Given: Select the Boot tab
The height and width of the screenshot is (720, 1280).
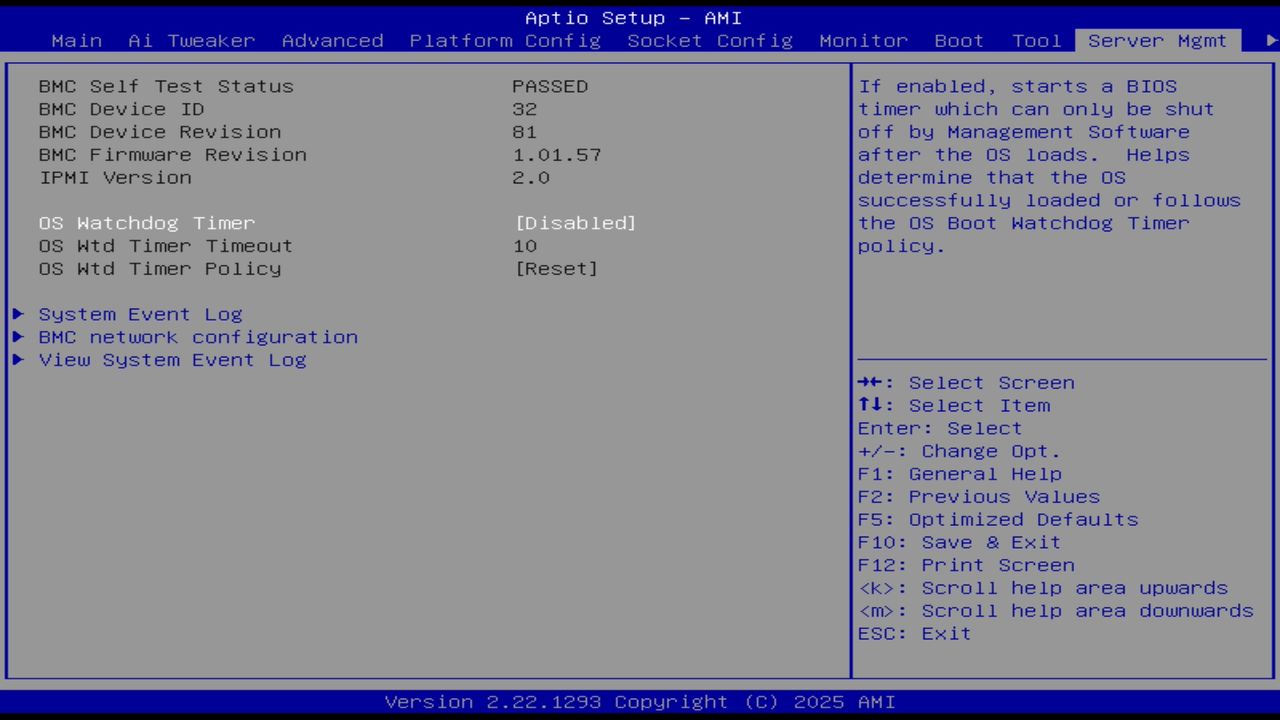Looking at the screenshot, I should pos(958,41).
